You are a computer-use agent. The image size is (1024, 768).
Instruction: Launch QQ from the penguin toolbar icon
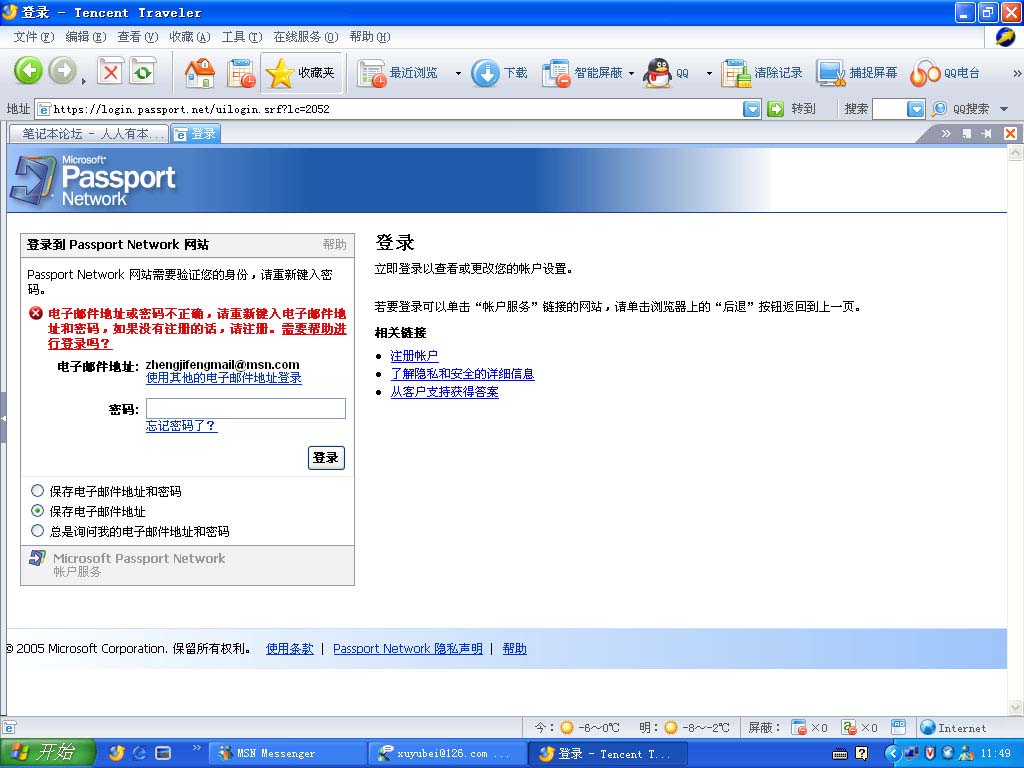coord(658,72)
